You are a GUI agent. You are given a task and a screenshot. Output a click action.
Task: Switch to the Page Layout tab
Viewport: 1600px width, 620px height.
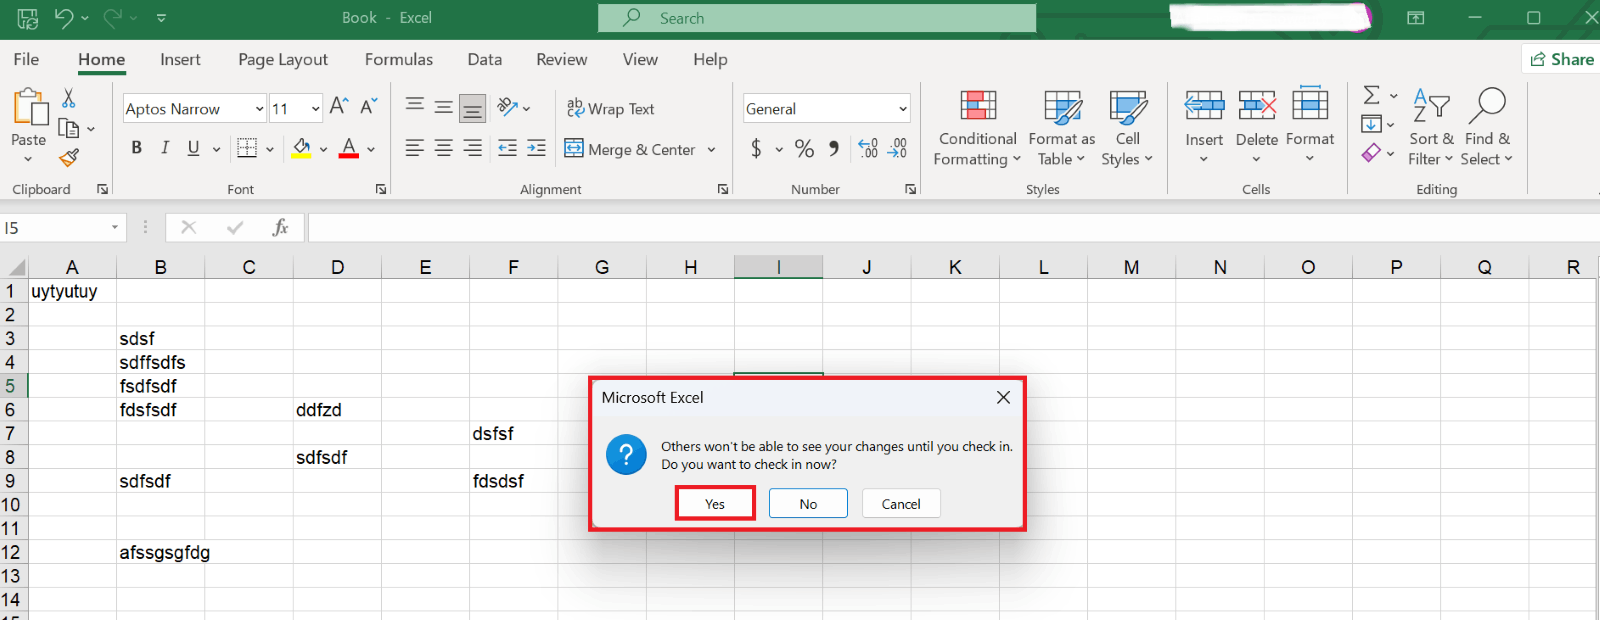283,59
